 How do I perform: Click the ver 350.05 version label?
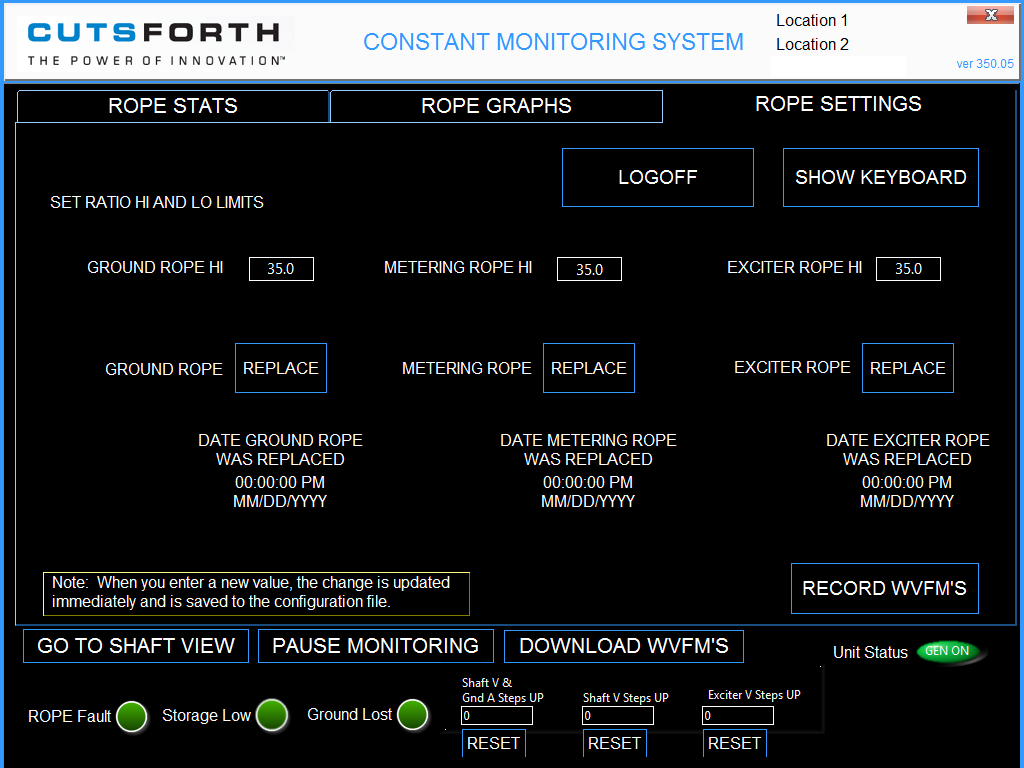pyautogui.click(x=985, y=63)
